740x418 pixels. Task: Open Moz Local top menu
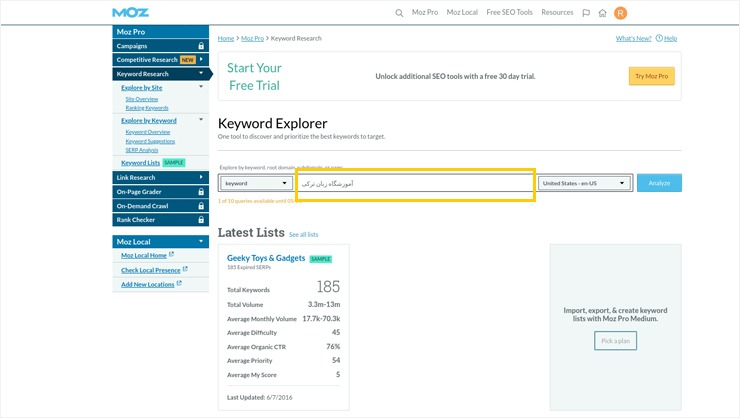pyautogui.click(x=462, y=12)
